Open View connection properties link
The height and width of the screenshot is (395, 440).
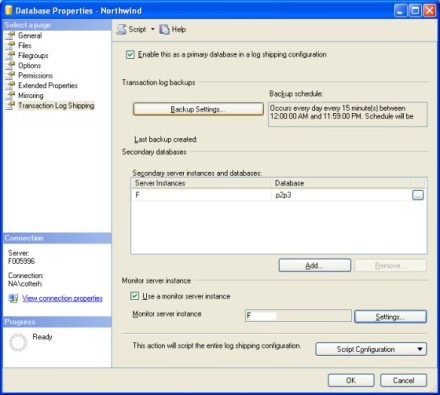(62, 298)
